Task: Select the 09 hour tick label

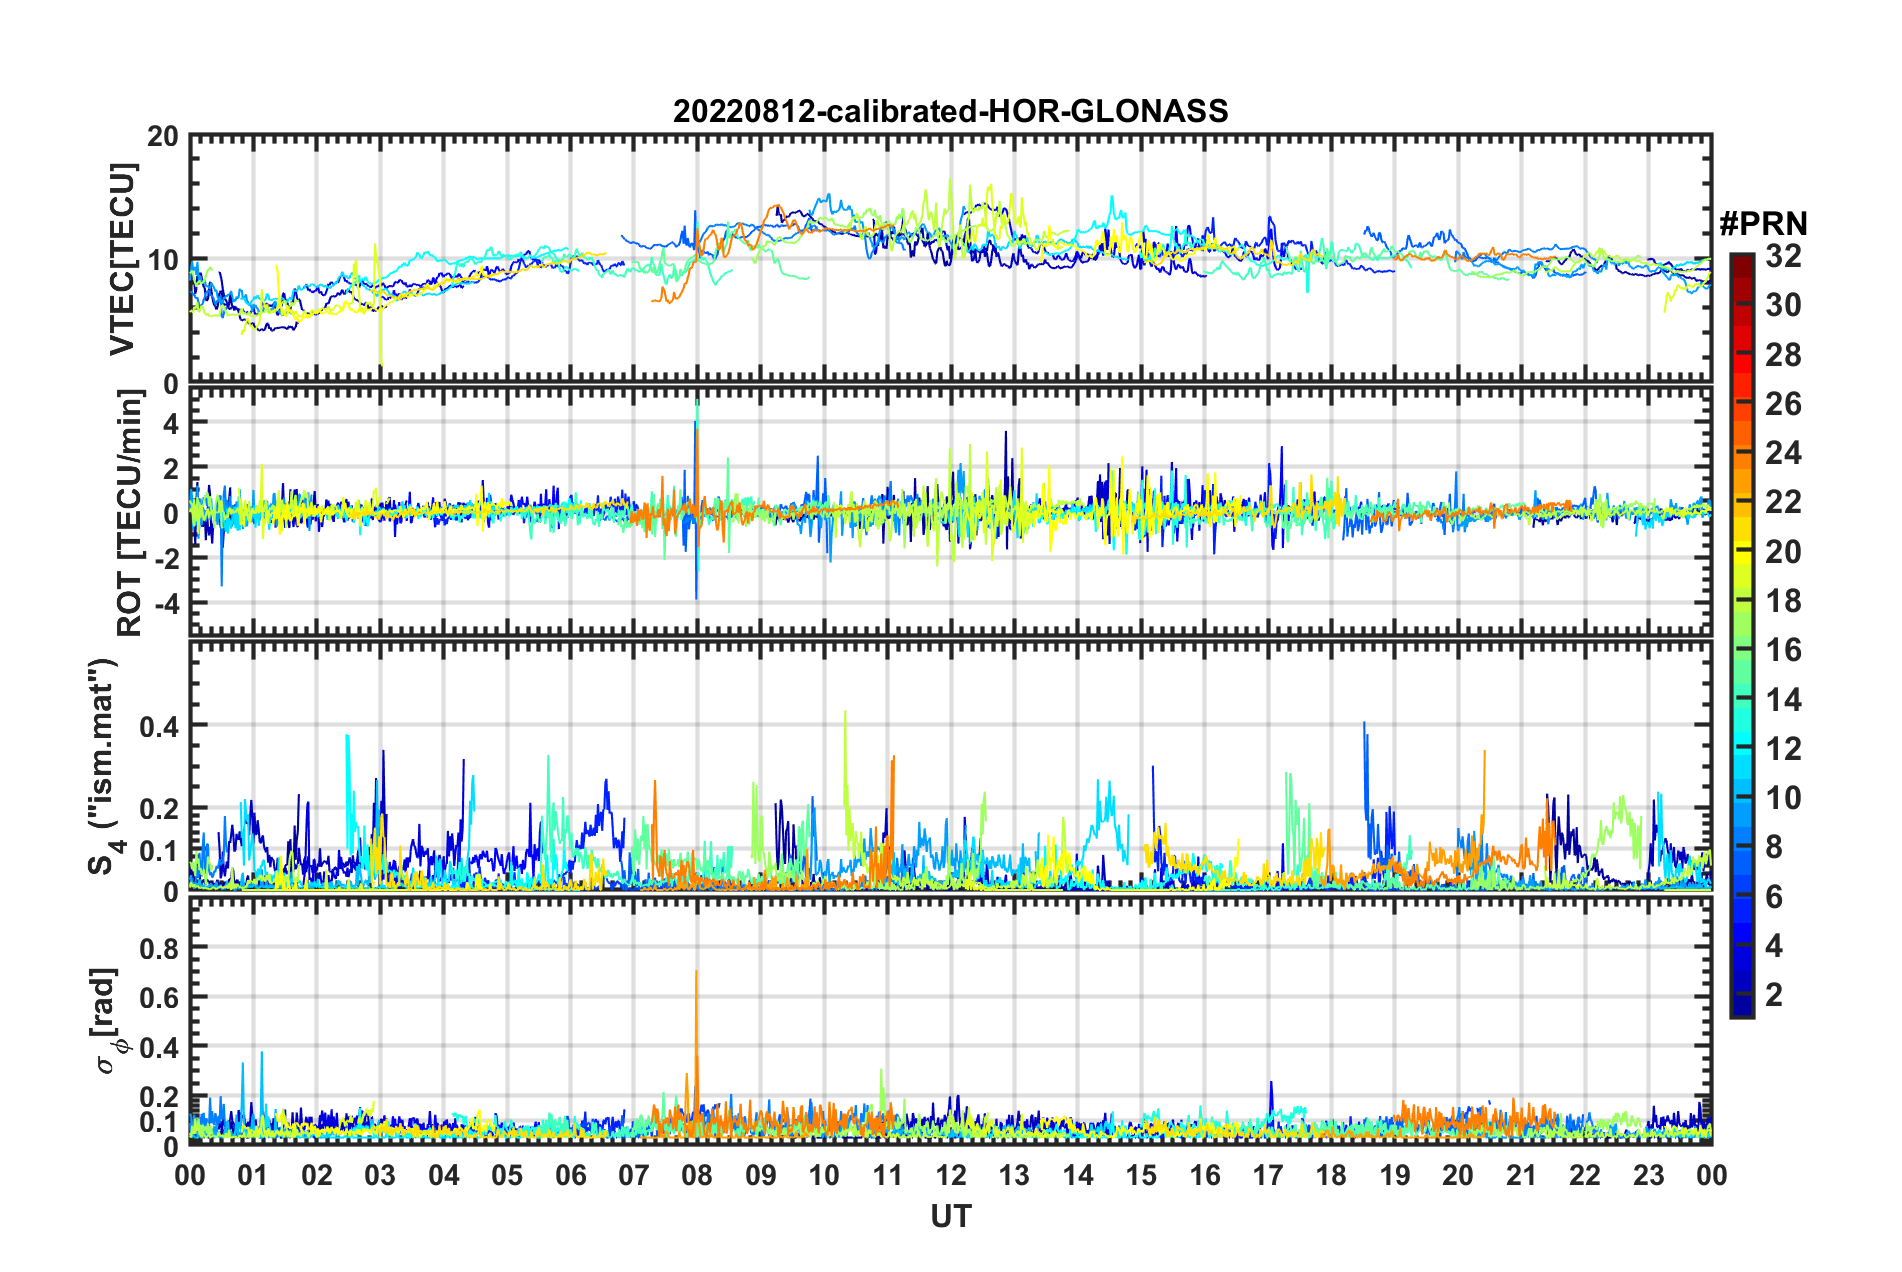Action: click(x=761, y=1174)
